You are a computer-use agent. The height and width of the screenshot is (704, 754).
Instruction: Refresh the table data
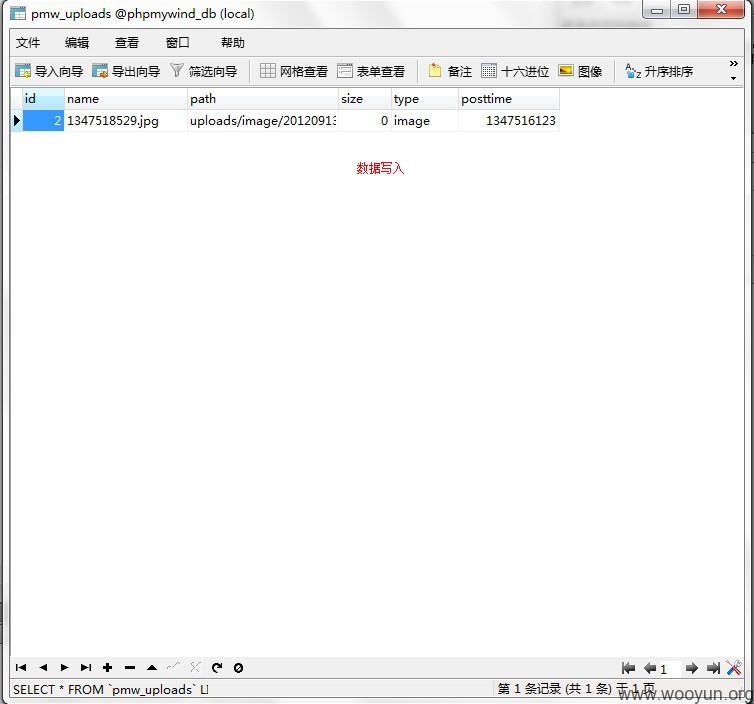point(217,667)
